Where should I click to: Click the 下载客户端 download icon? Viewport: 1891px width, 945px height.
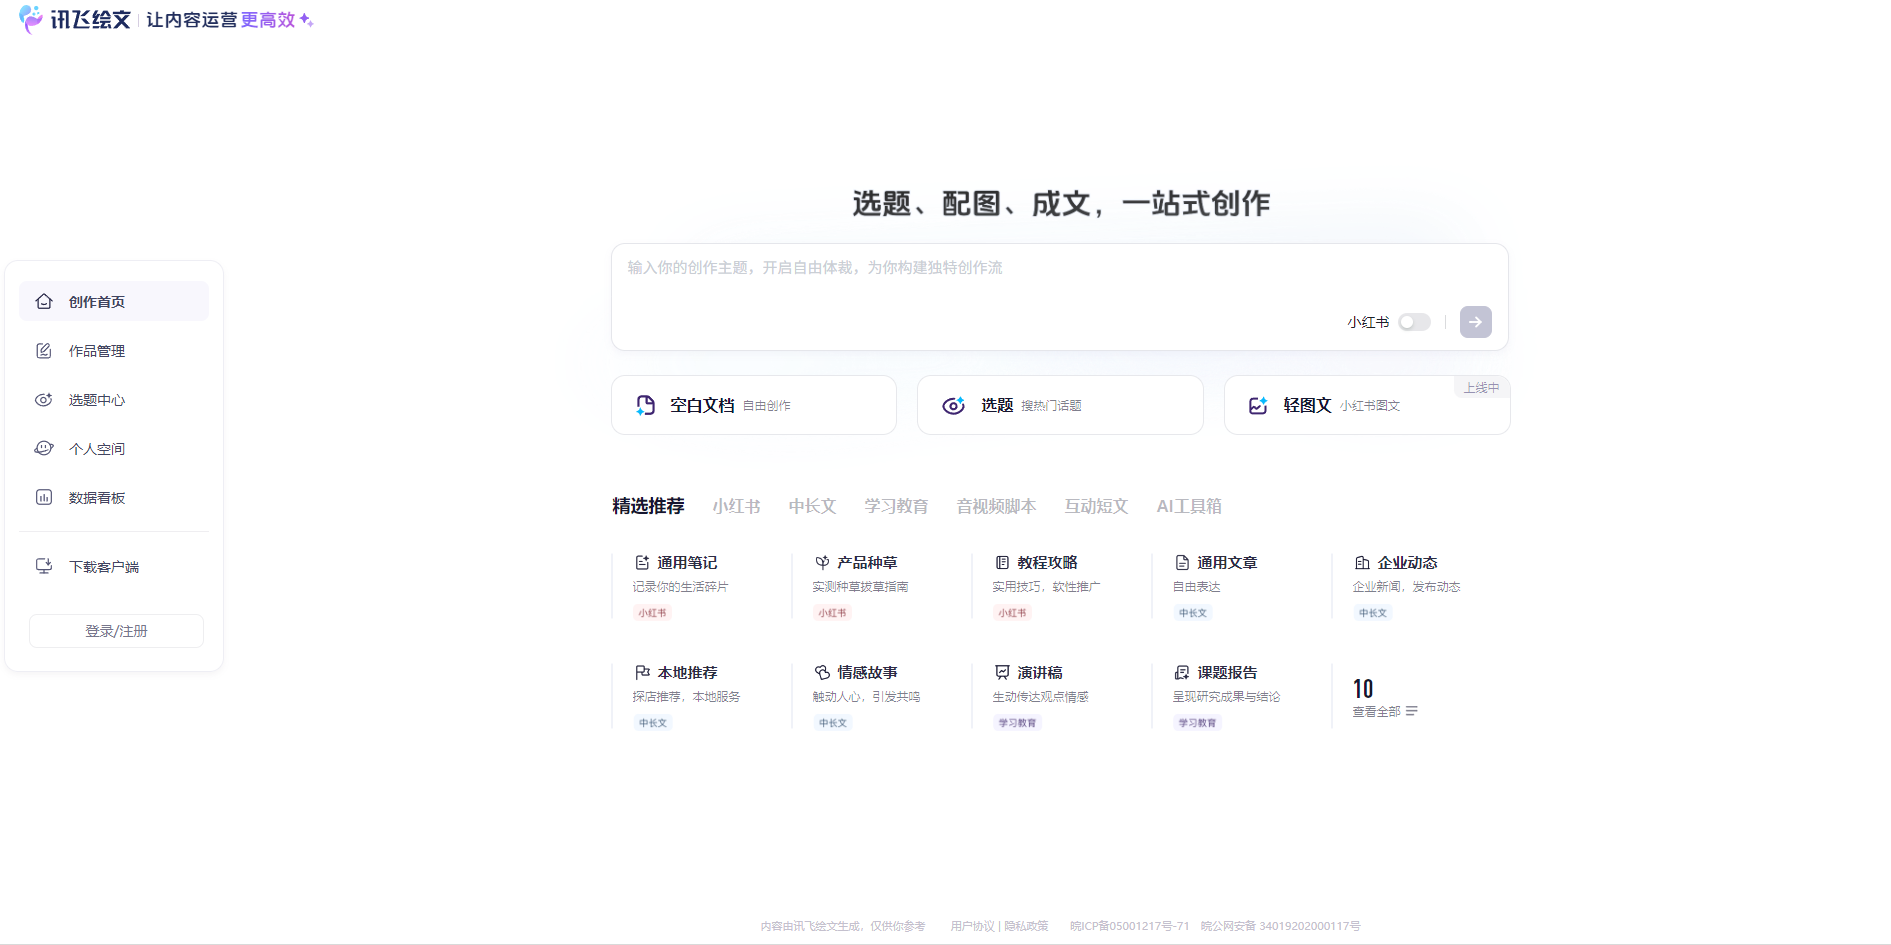(x=44, y=566)
